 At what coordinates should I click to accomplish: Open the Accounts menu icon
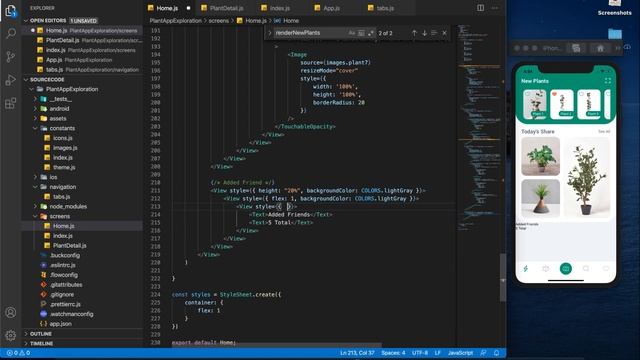[11, 312]
